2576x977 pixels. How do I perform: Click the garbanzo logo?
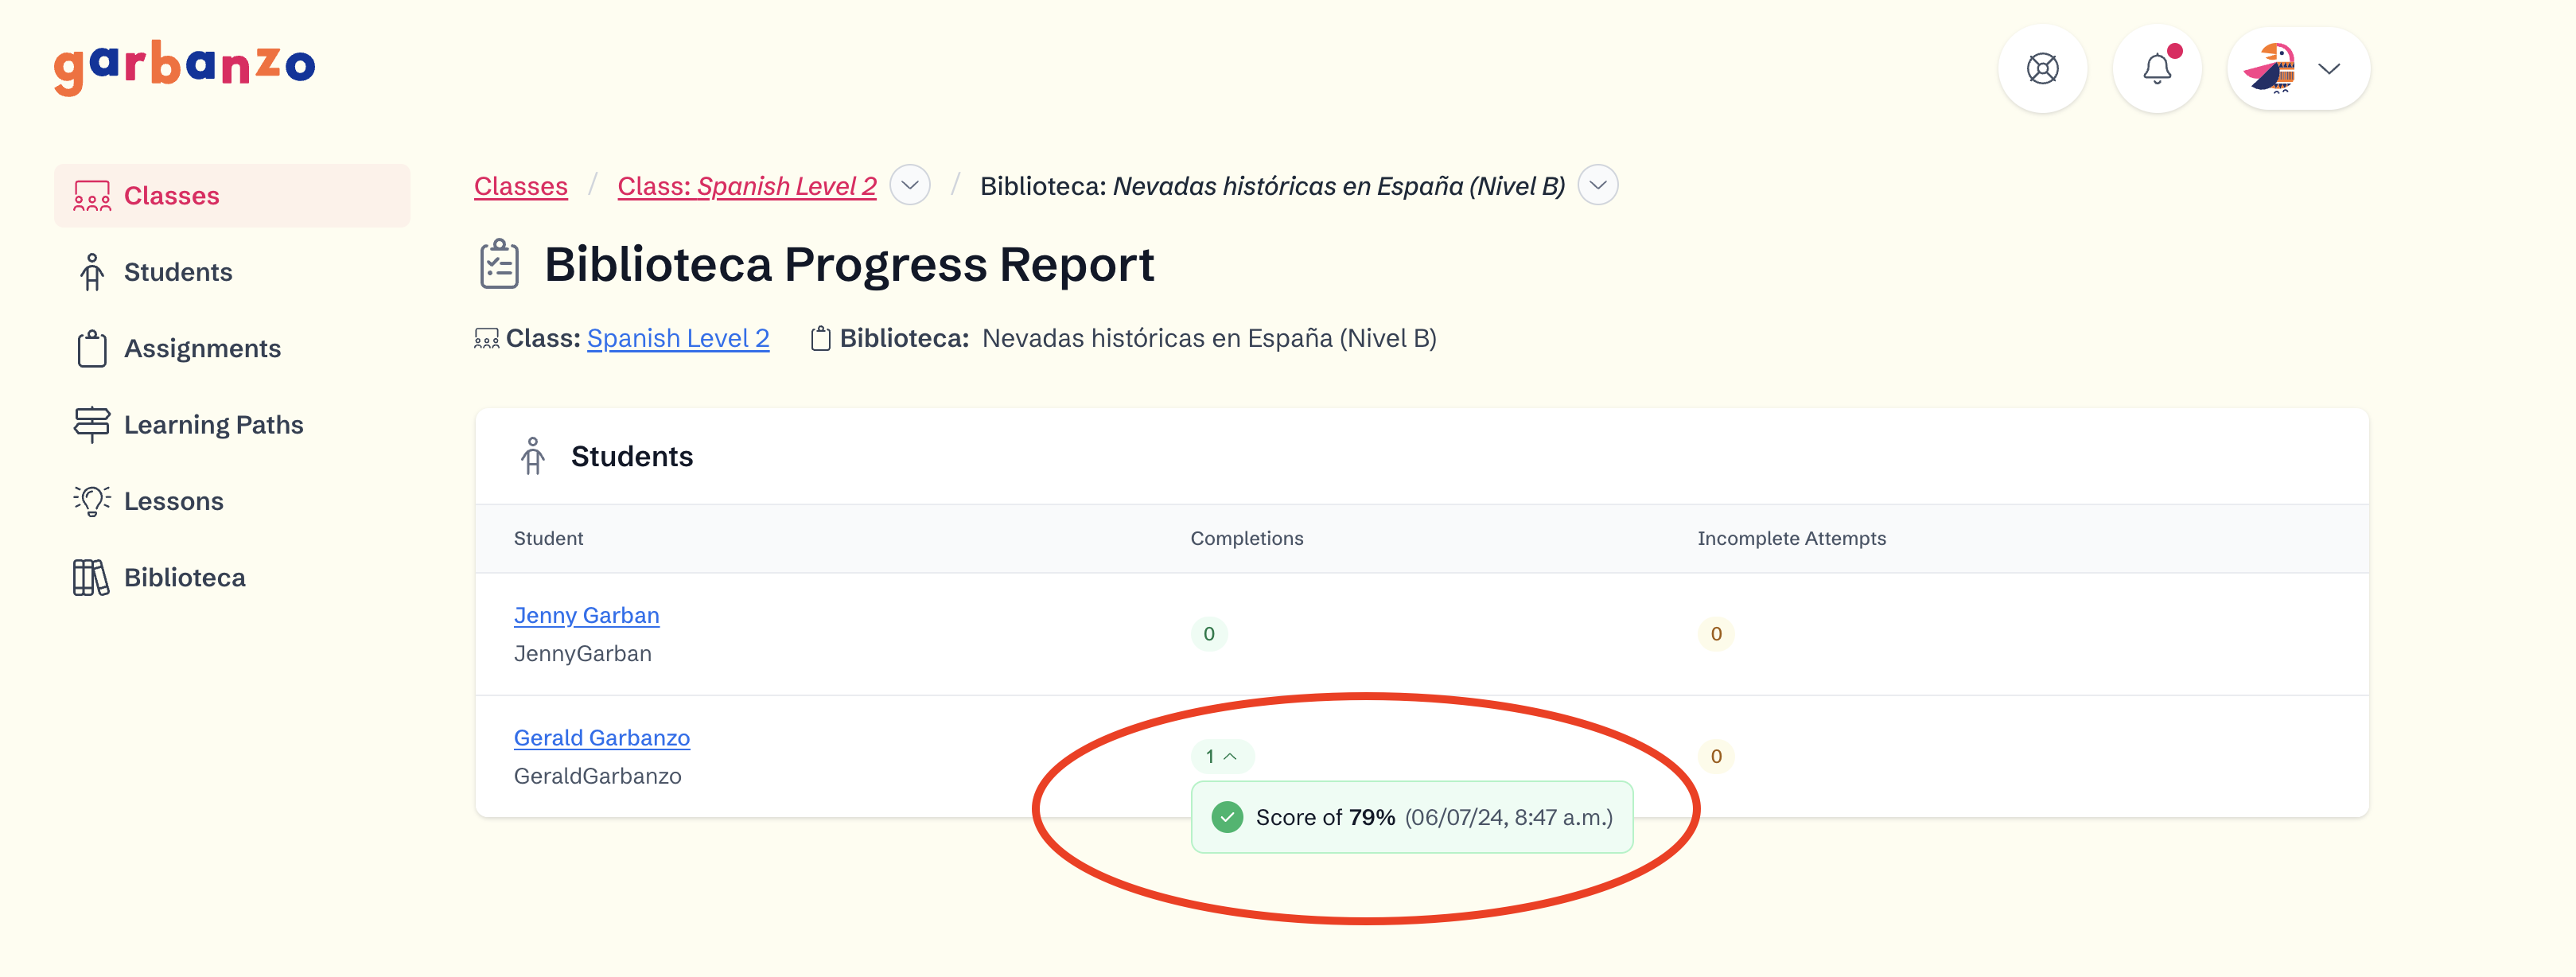pyautogui.click(x=184, y=67)
